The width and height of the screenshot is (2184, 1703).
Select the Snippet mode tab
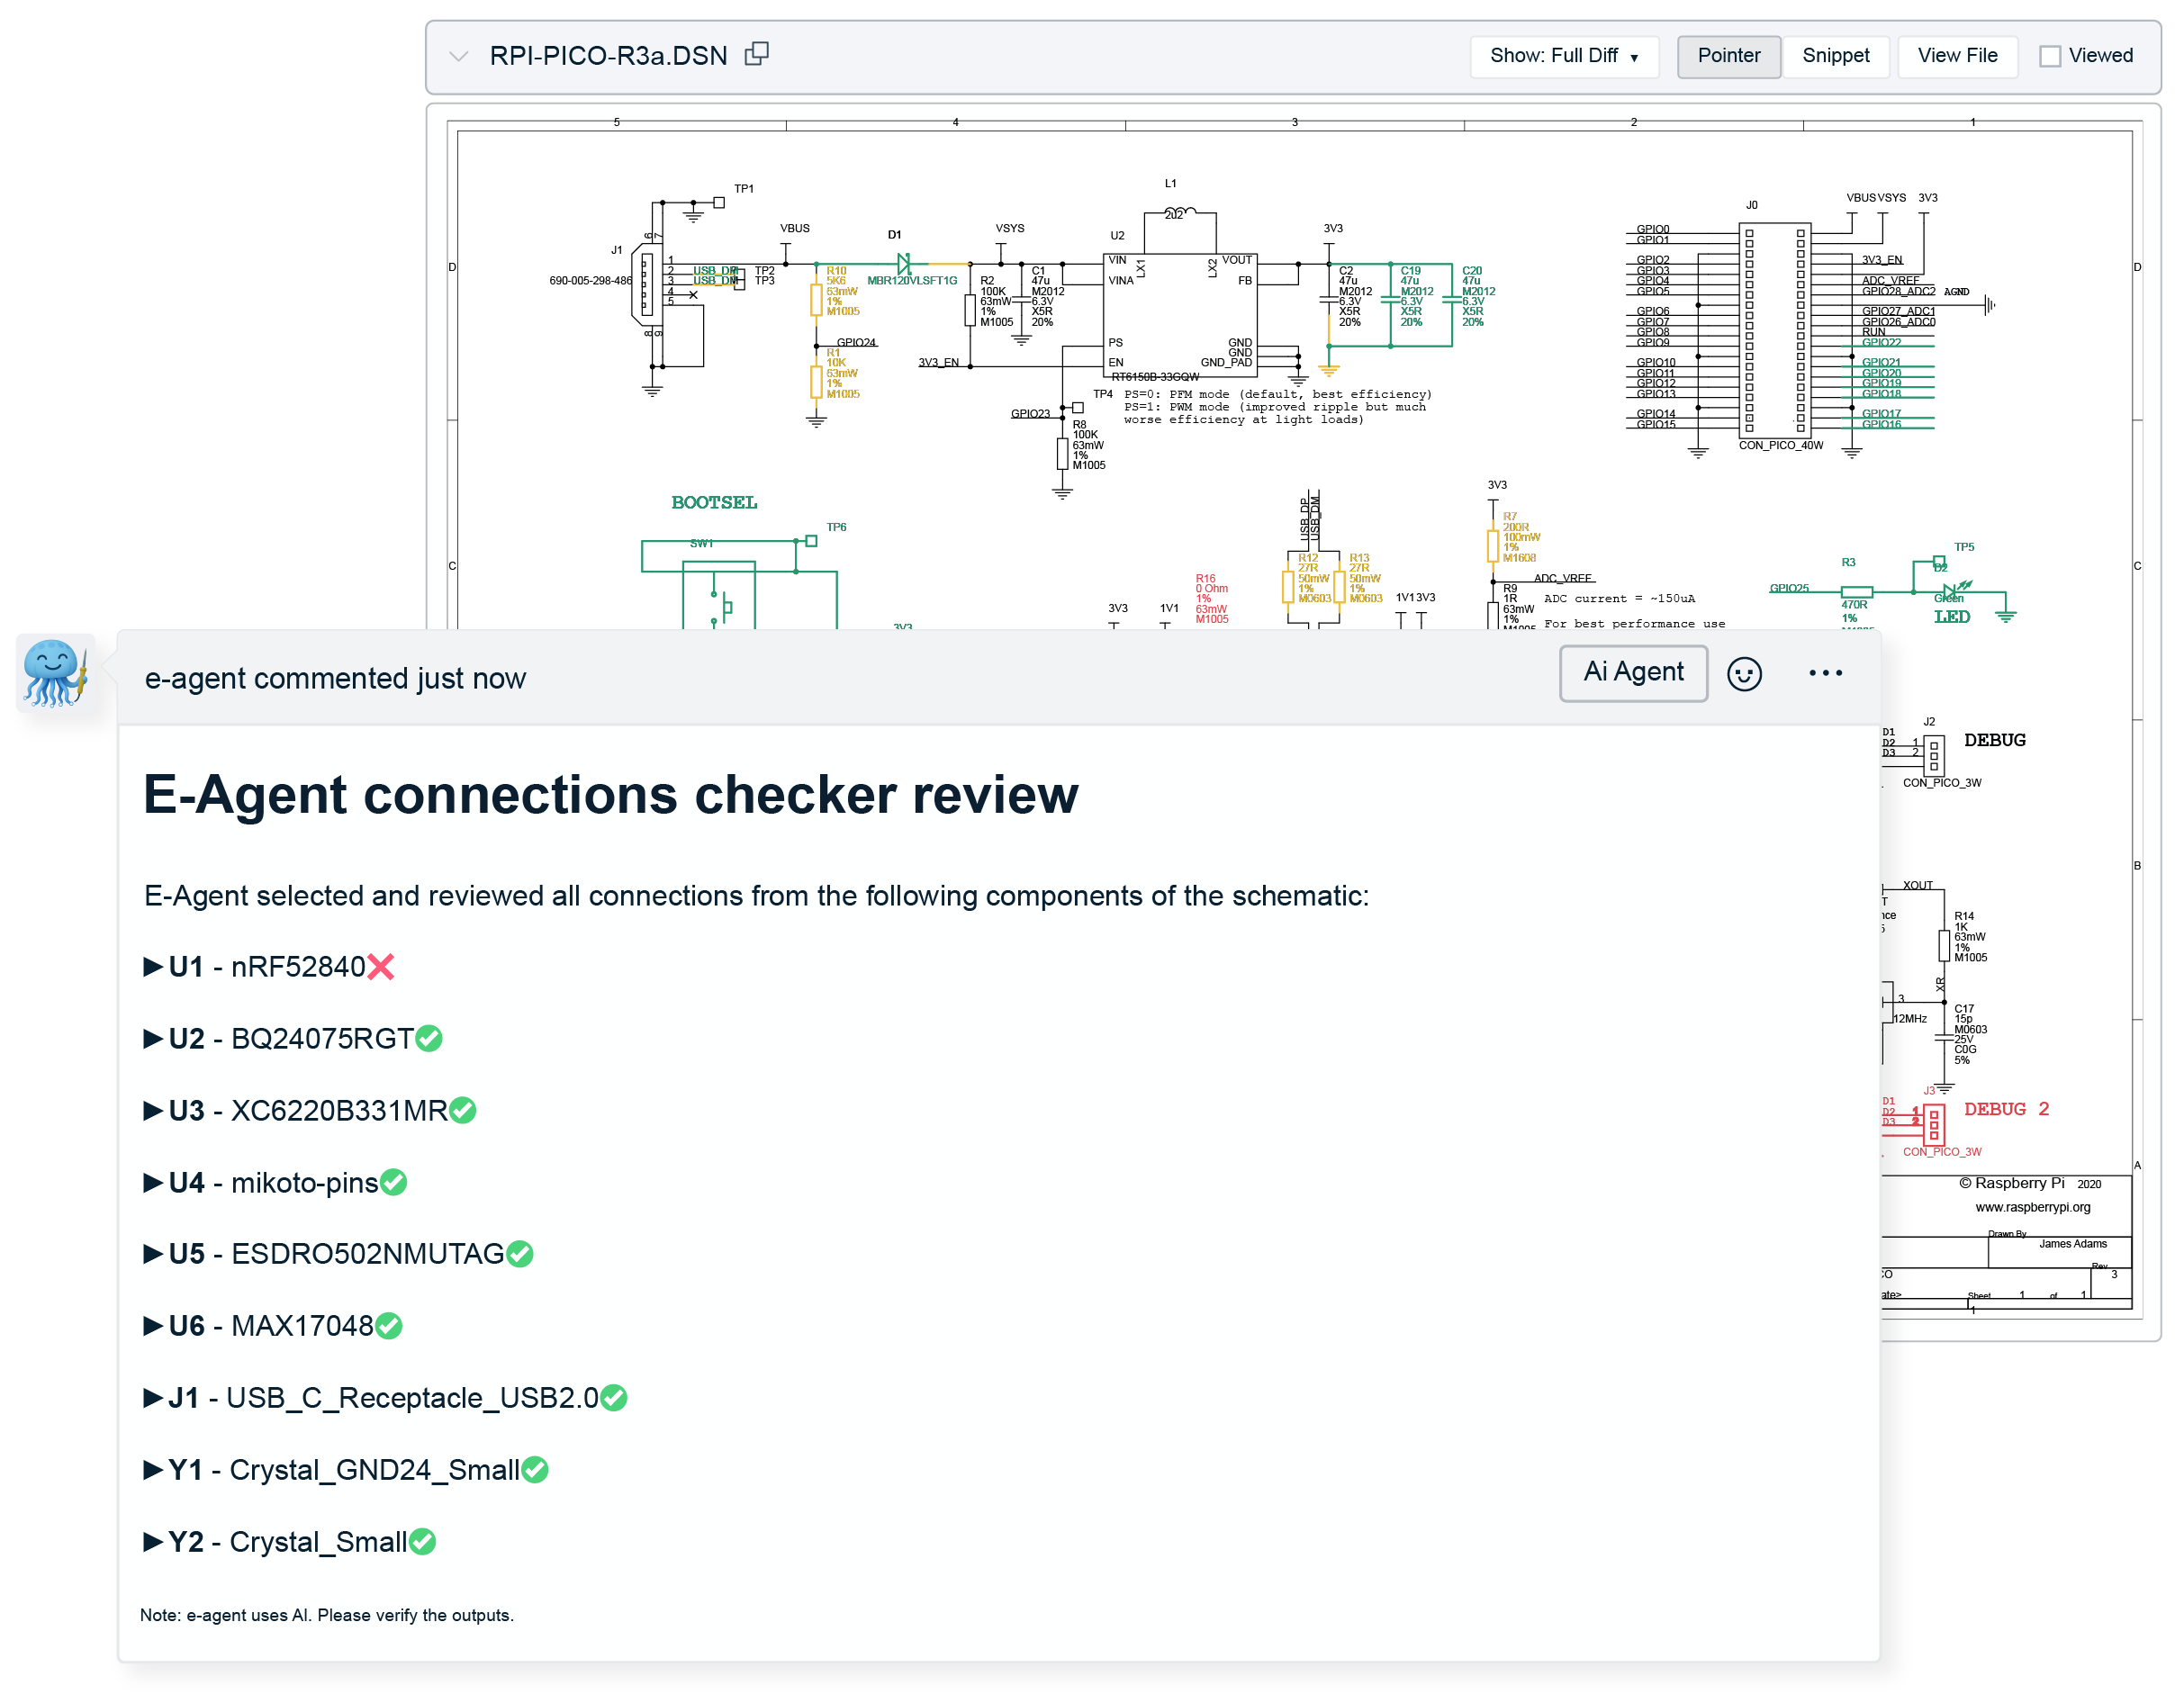pos(1835,56)
